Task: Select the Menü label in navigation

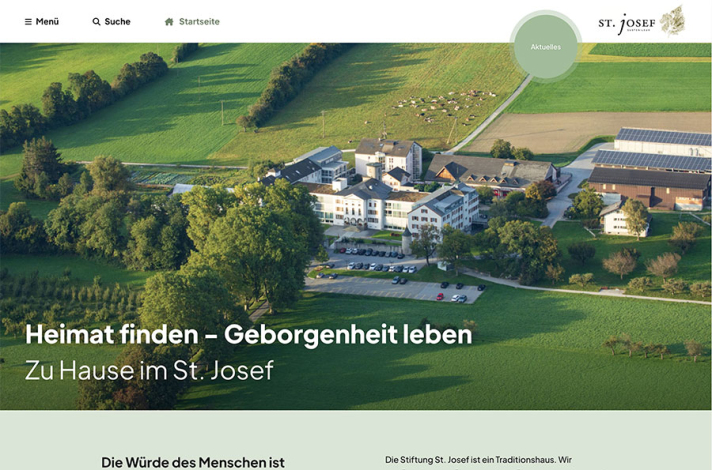Action: coord(47,22)
